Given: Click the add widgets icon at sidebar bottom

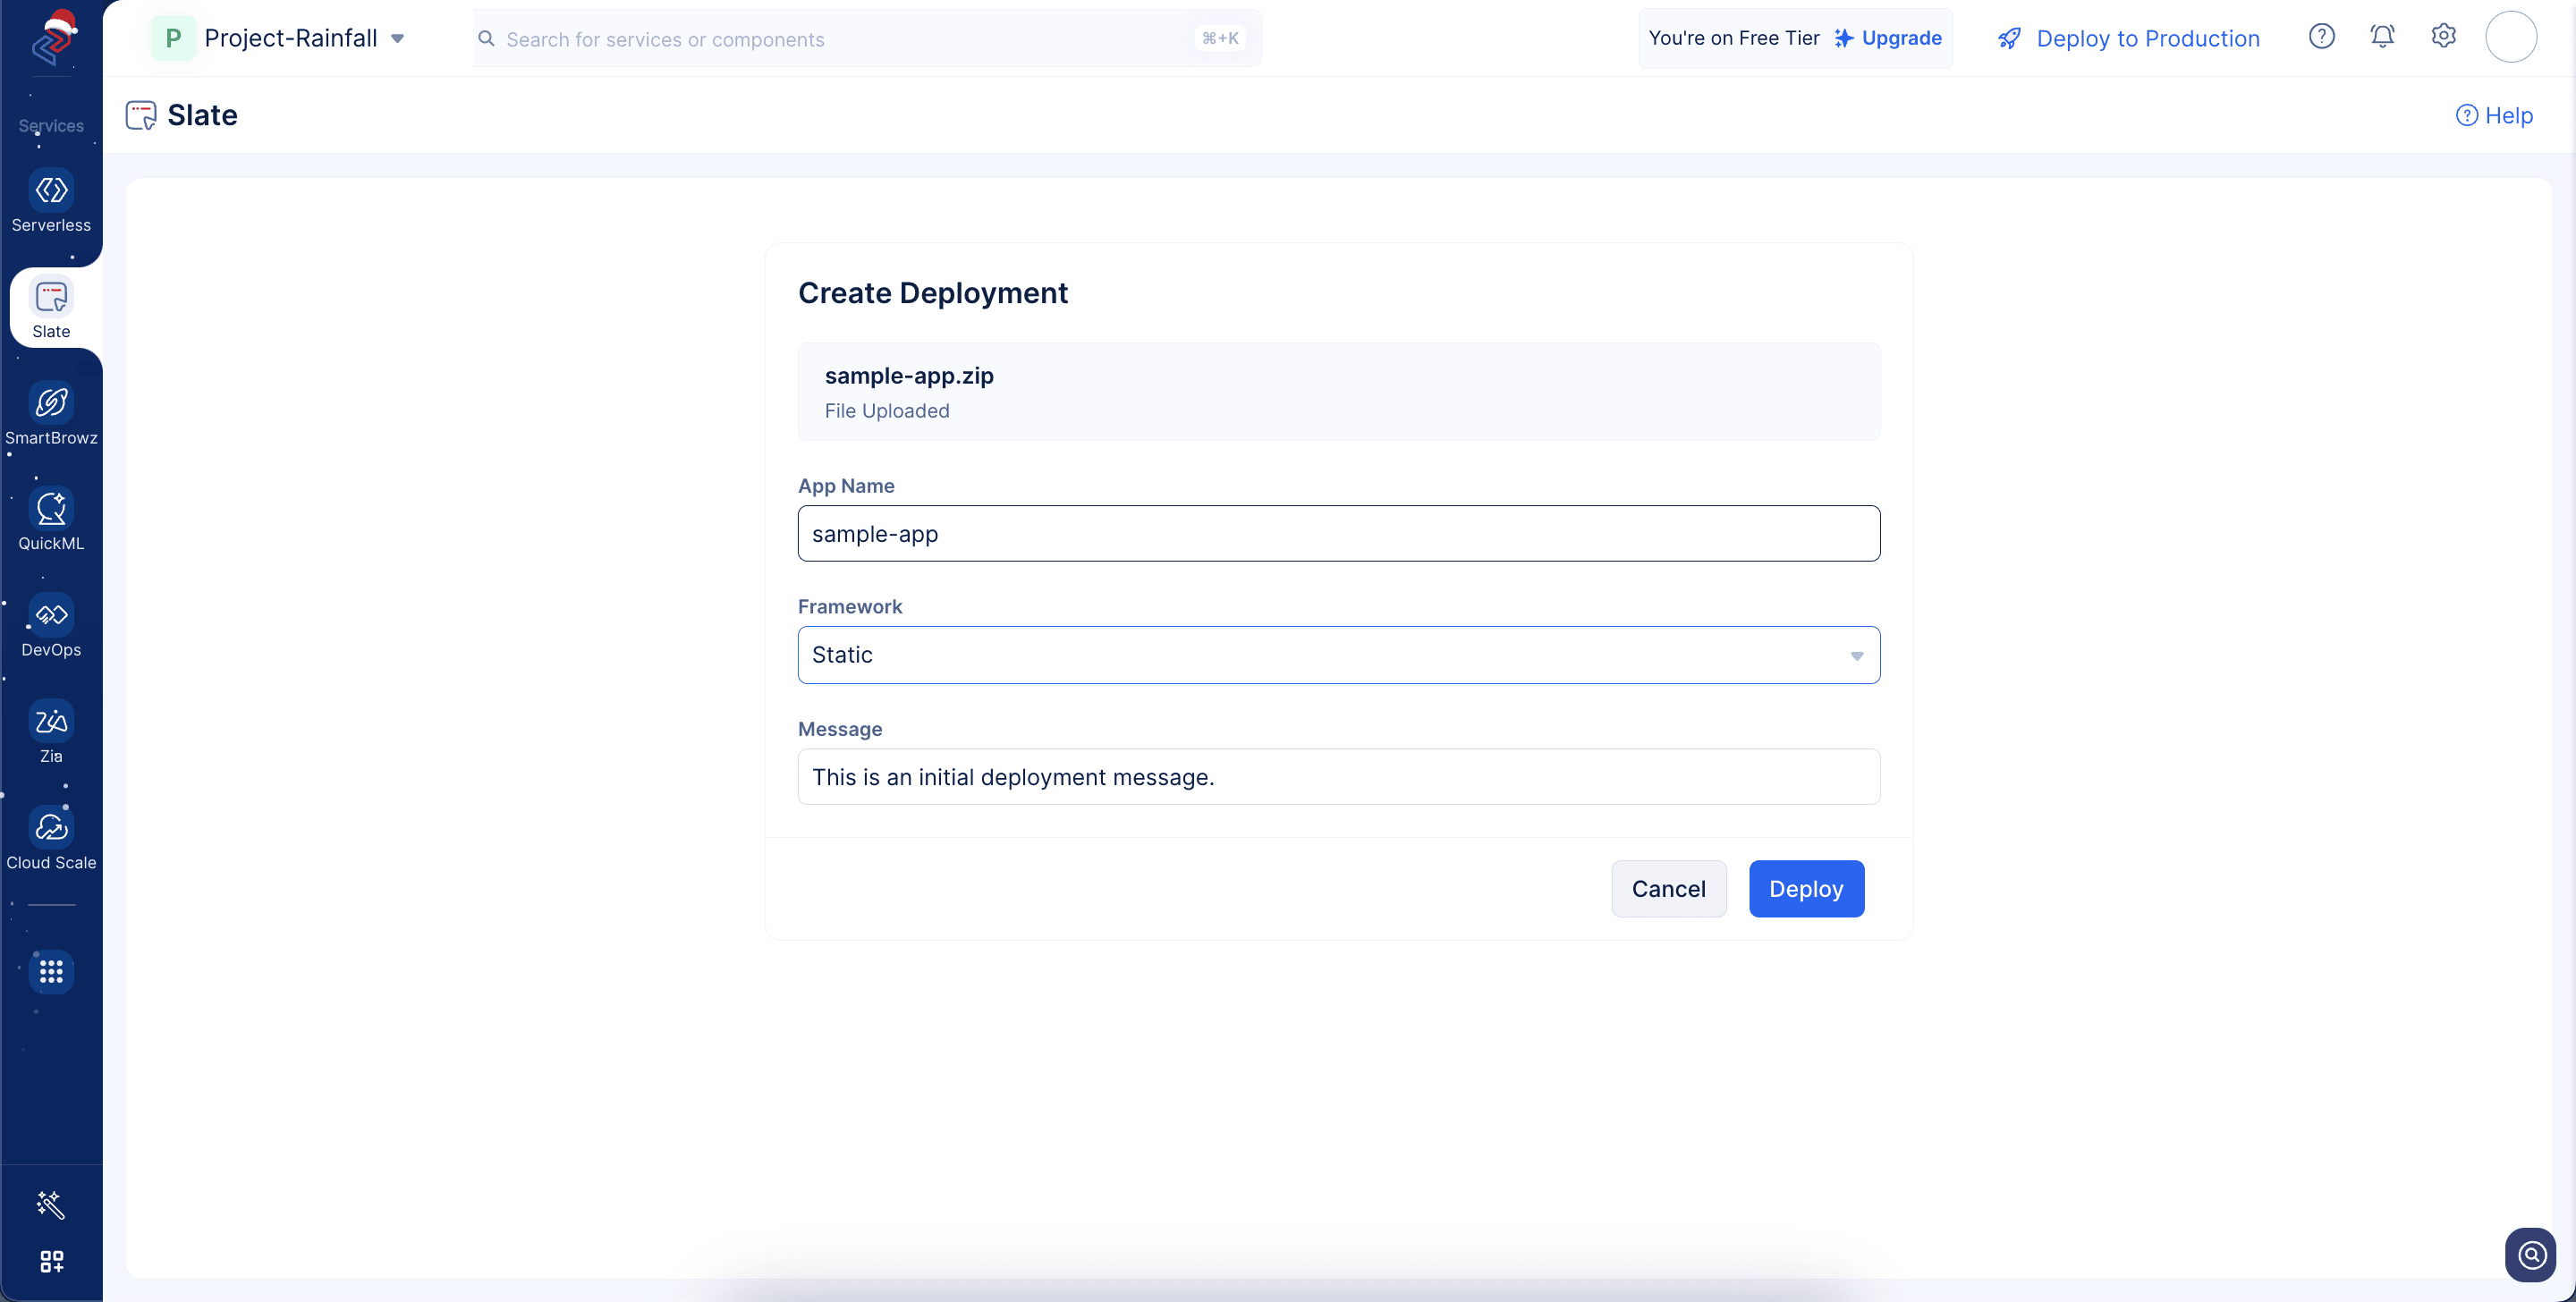Looking at the screenshot, I should coord(51,1261).
